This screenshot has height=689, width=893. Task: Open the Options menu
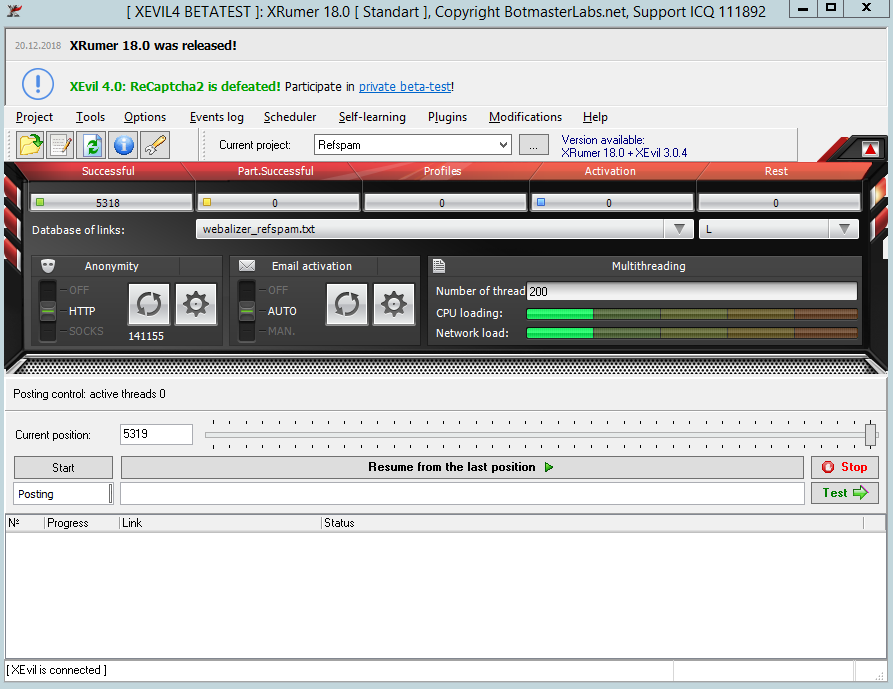[145, 117]
